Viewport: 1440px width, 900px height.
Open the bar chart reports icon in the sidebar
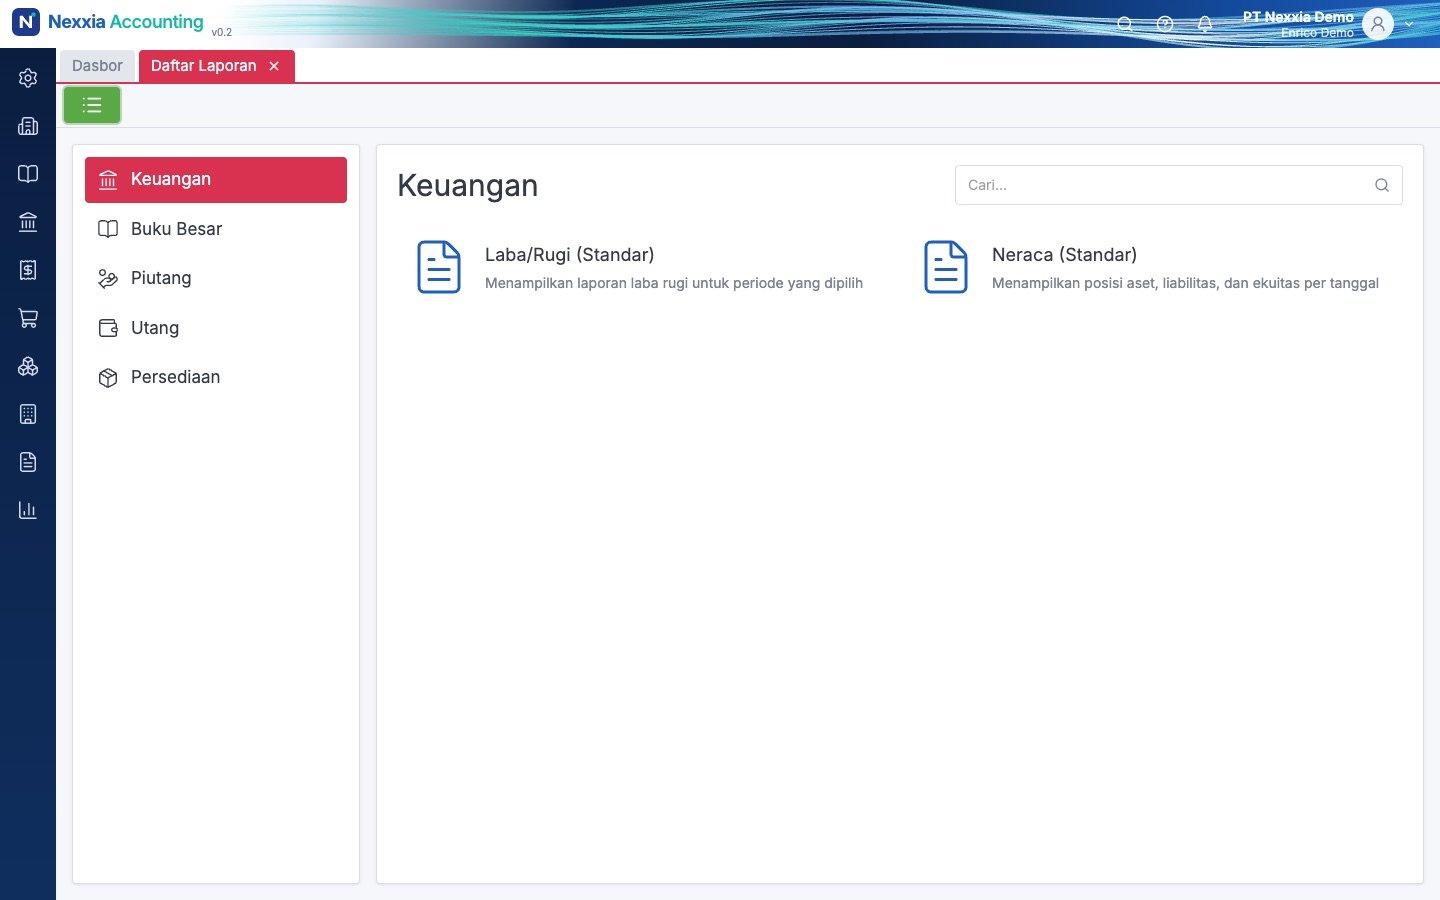[28, 510]
